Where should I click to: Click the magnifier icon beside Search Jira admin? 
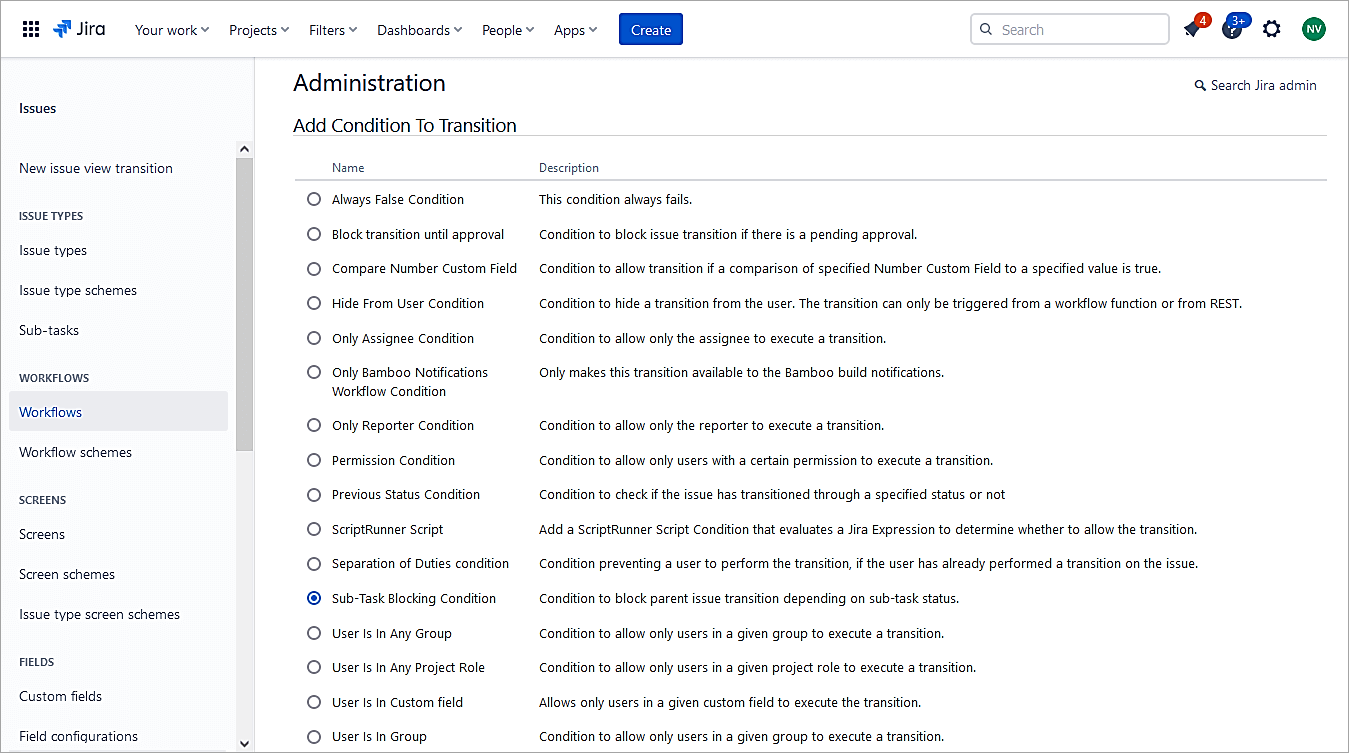click(1200, 86)
